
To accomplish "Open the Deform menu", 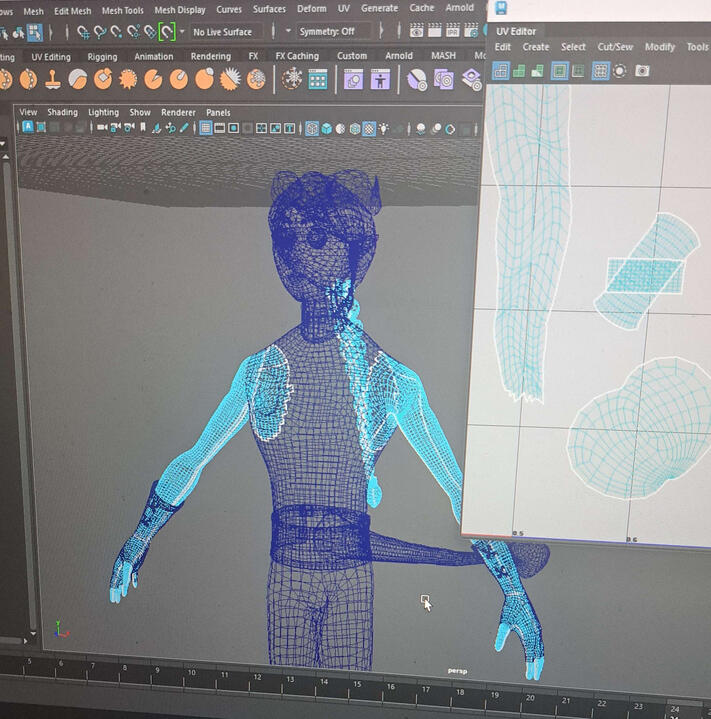I will click(312, 9).
